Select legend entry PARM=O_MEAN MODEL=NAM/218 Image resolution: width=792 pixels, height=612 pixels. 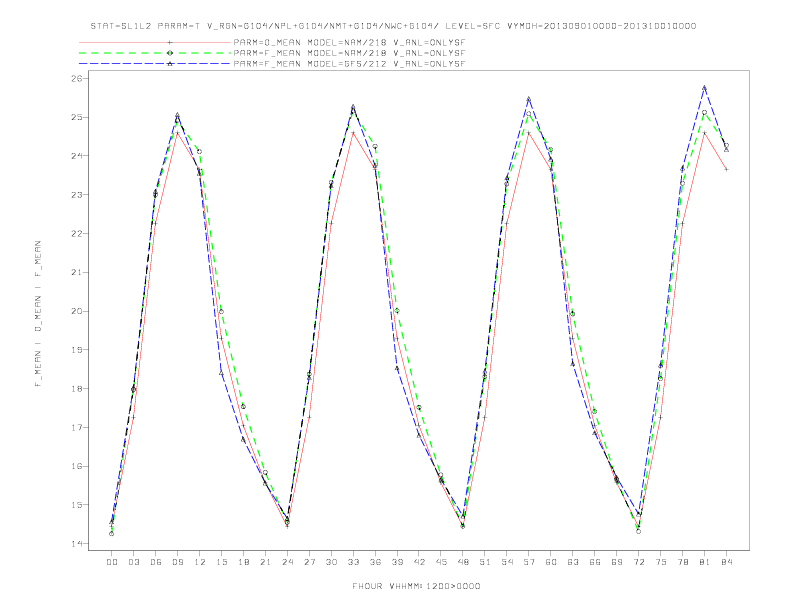click(x=349, y=42)
